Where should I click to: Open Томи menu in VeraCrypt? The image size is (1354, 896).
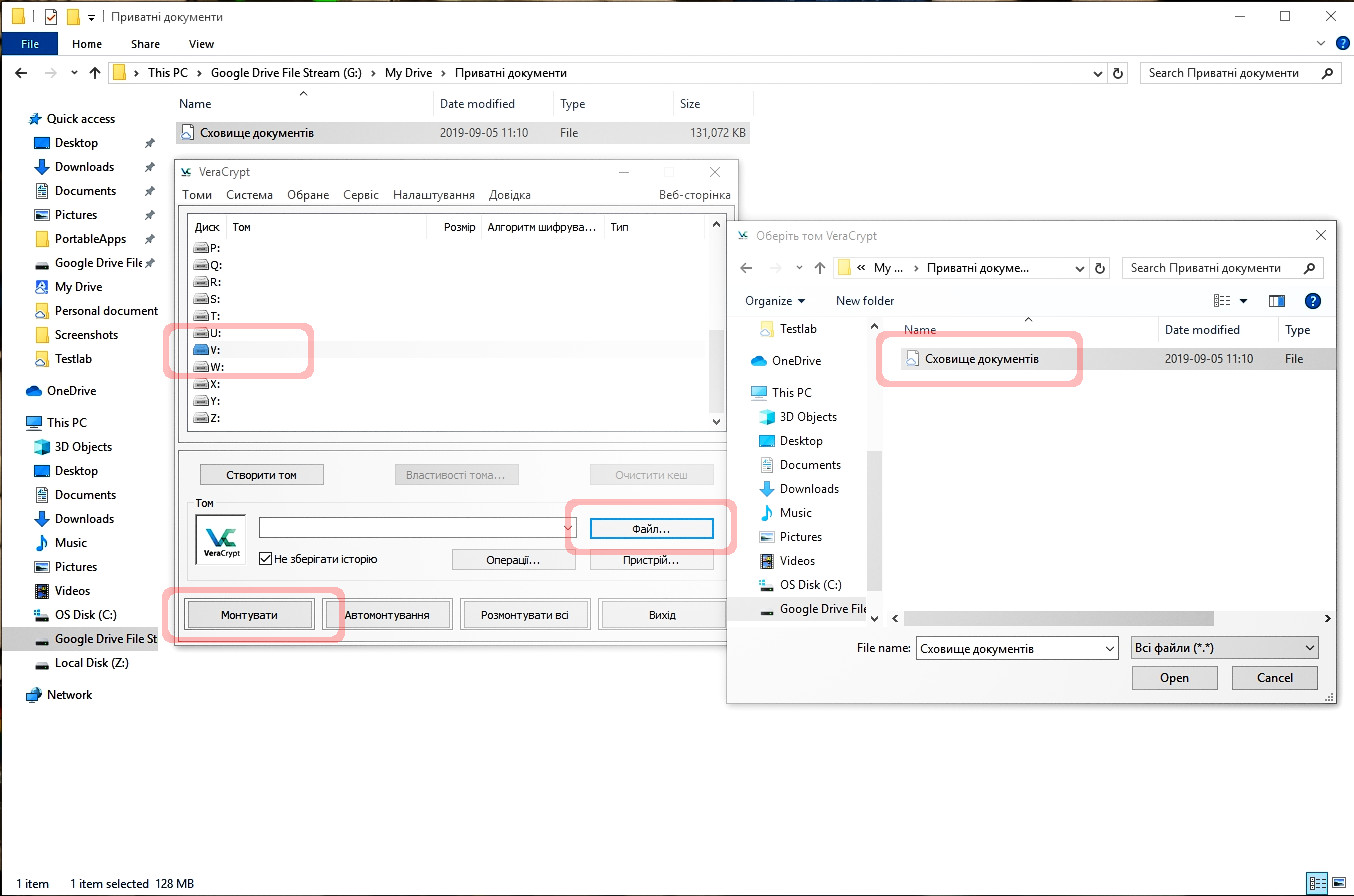tap(197, 195)
